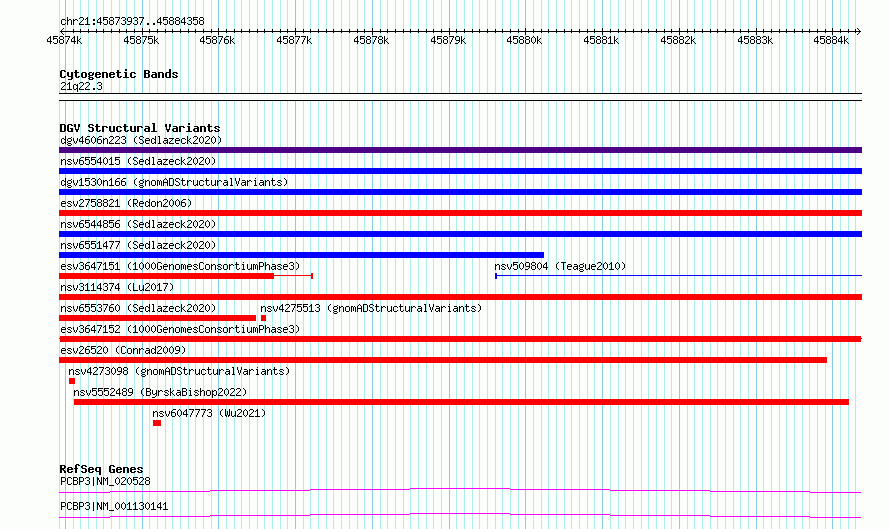This screenshot has width=890, height=529.
Task: Click the nsv6047773 (Wu2021) label
Action: [x=209, y=413]
